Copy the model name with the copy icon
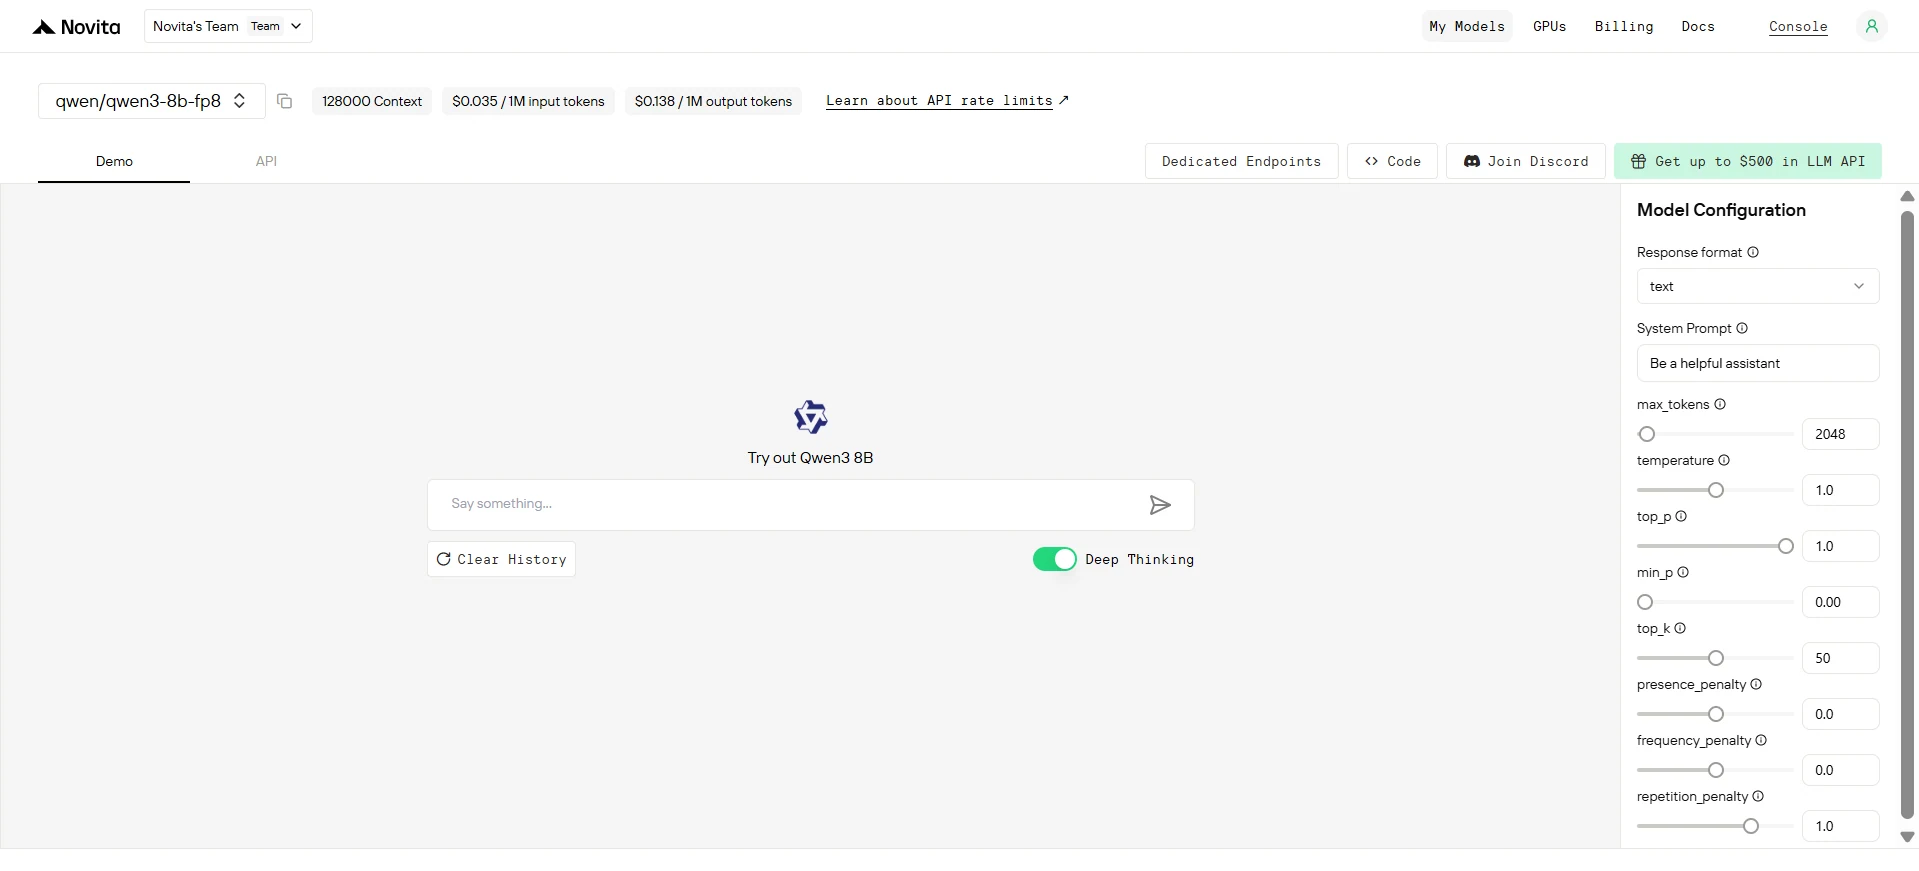 click(x=285, y=101)
